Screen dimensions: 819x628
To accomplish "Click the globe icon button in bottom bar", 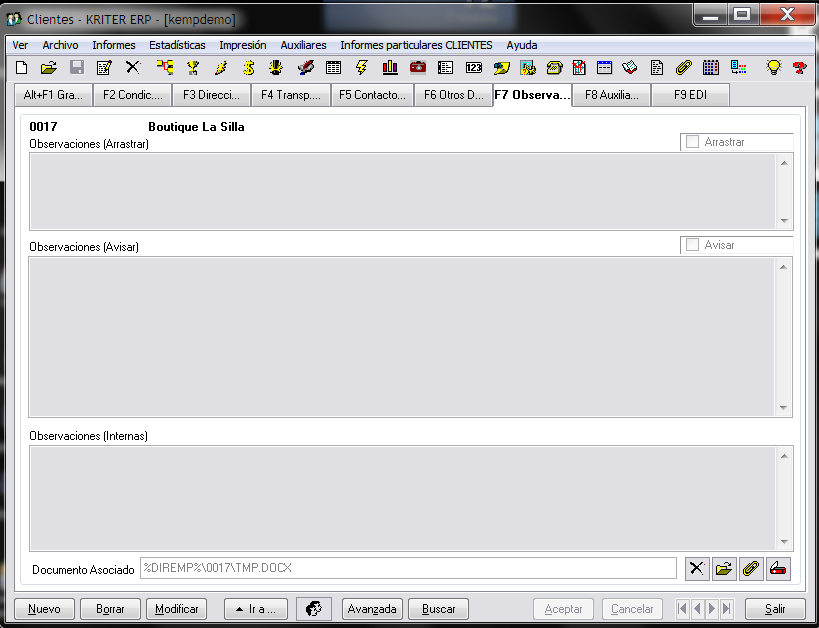I will pos(313,609).
